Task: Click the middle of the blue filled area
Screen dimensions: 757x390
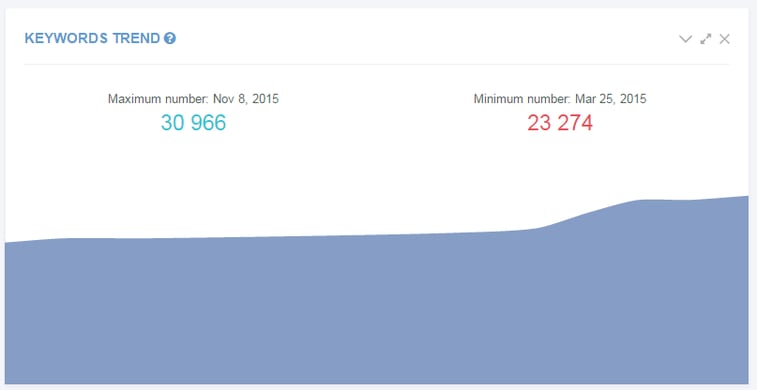Action: [x=377, y=309]
